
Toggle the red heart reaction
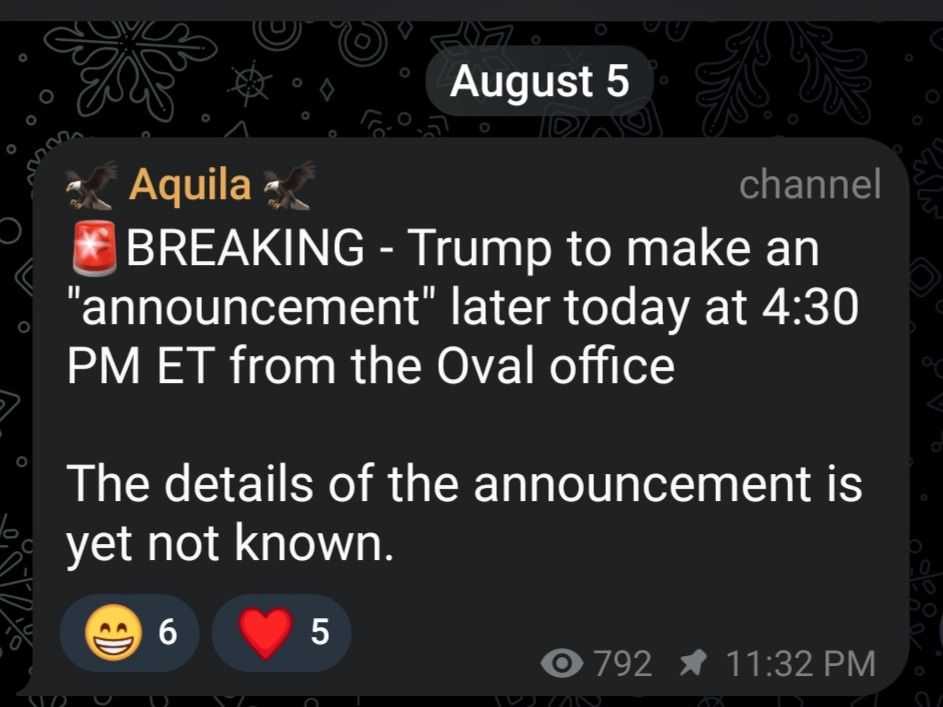pyautogui.click(x=266, y=633)
